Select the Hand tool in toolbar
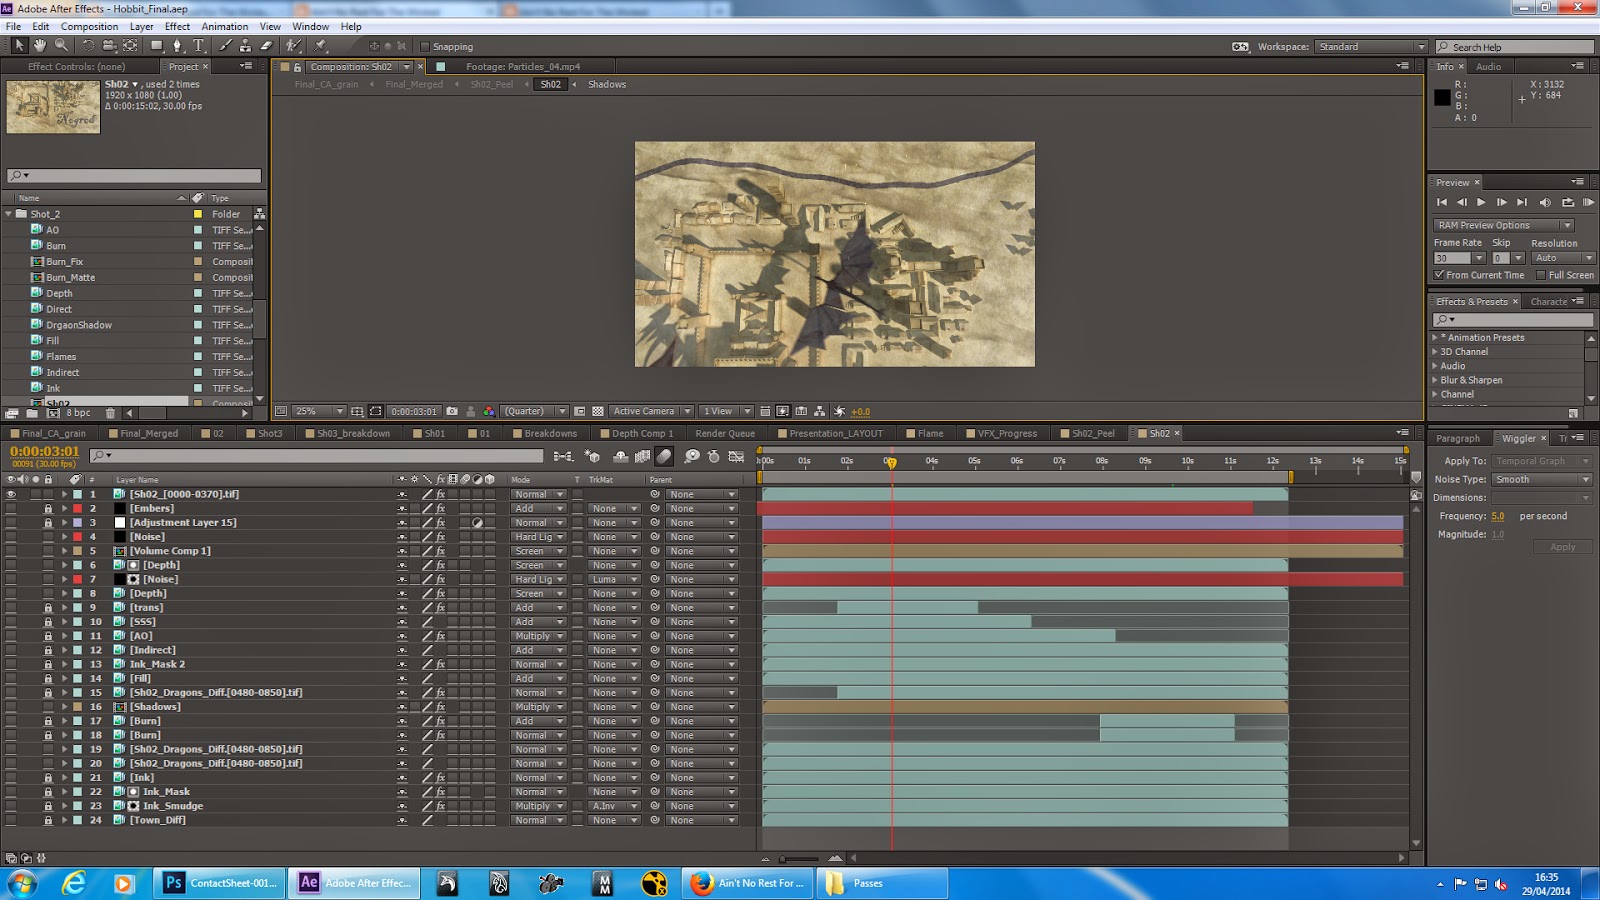The height and width of the screenshot is (900, 1600). pyautogui.click(x=40, y=46)
